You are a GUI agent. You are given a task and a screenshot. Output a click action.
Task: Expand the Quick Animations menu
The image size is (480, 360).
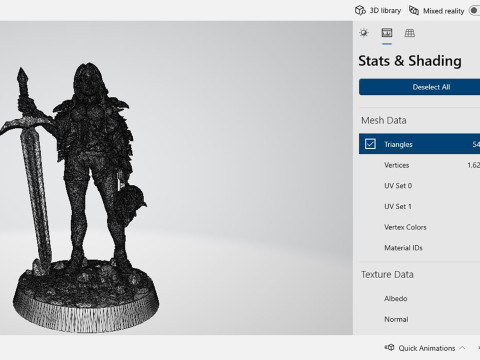point(425,348)
